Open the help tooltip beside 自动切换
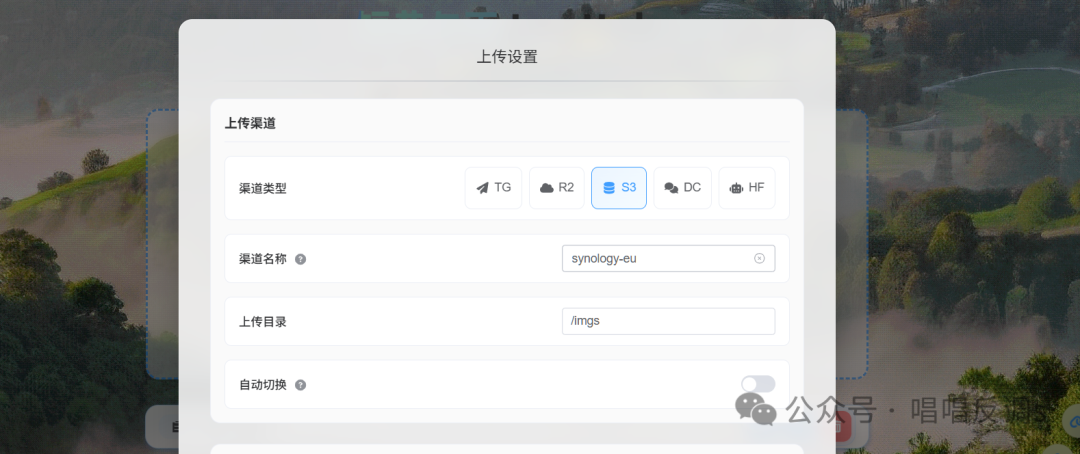Image resolution: width=1080 pixels, height=454 pixels. 301,385
